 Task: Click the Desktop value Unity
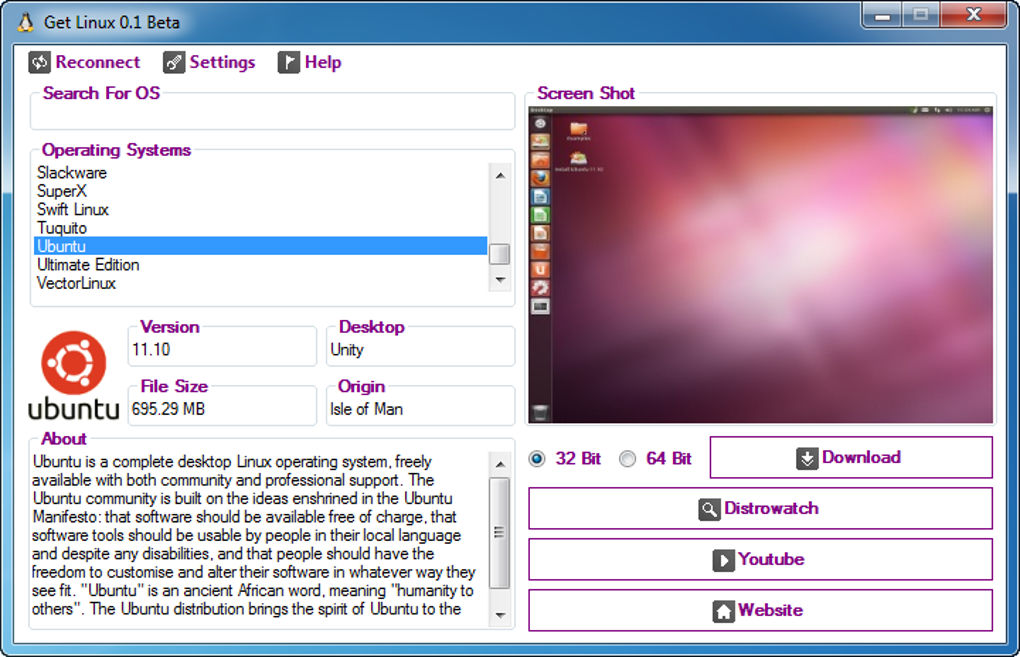(x=347, y=350)
